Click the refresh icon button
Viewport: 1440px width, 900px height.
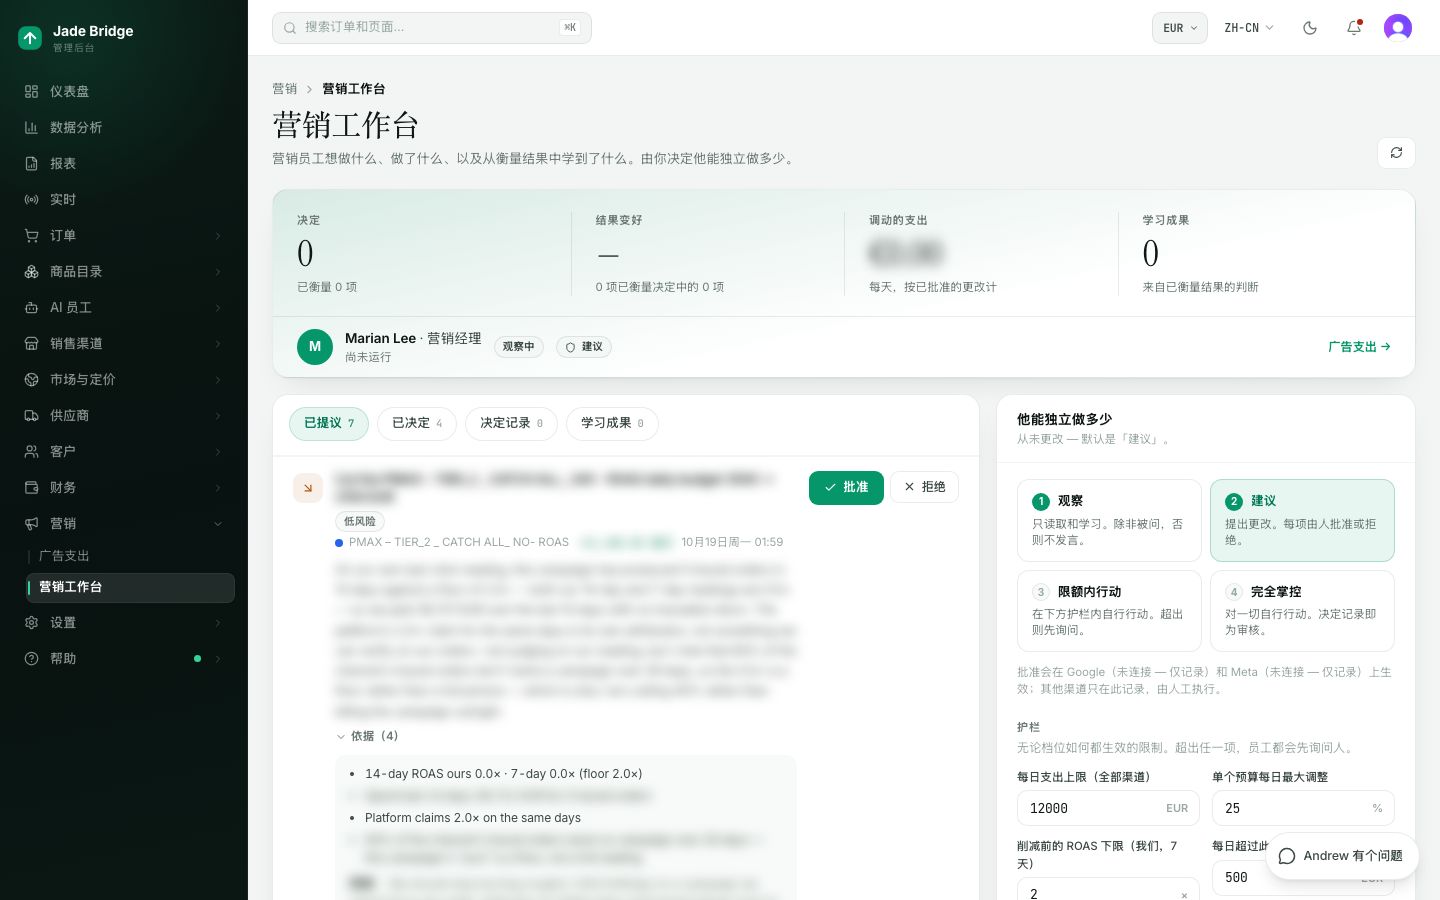(x=1396, y=153)
